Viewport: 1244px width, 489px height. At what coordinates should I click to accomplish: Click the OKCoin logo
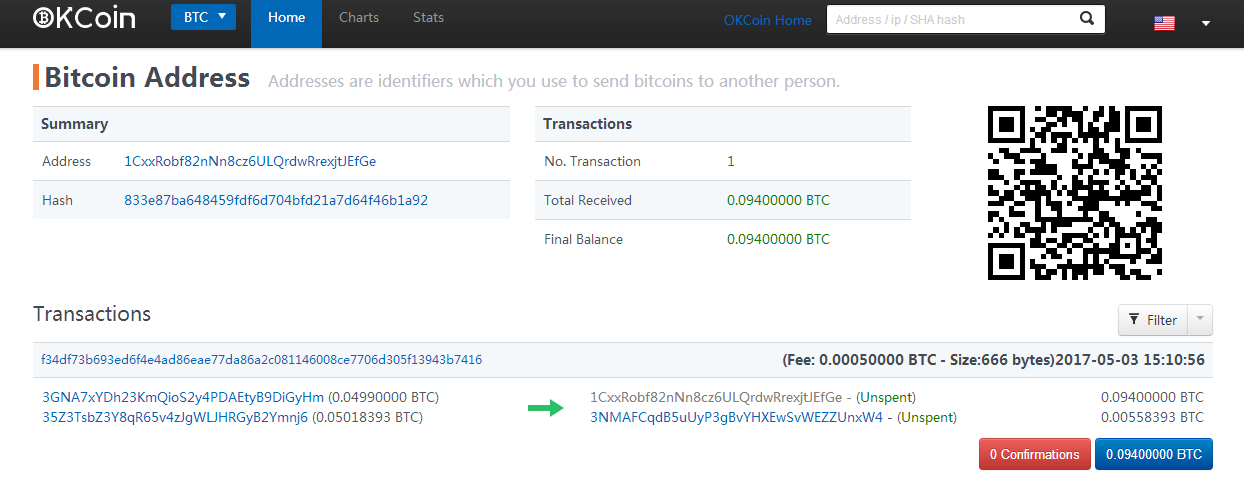84,18
